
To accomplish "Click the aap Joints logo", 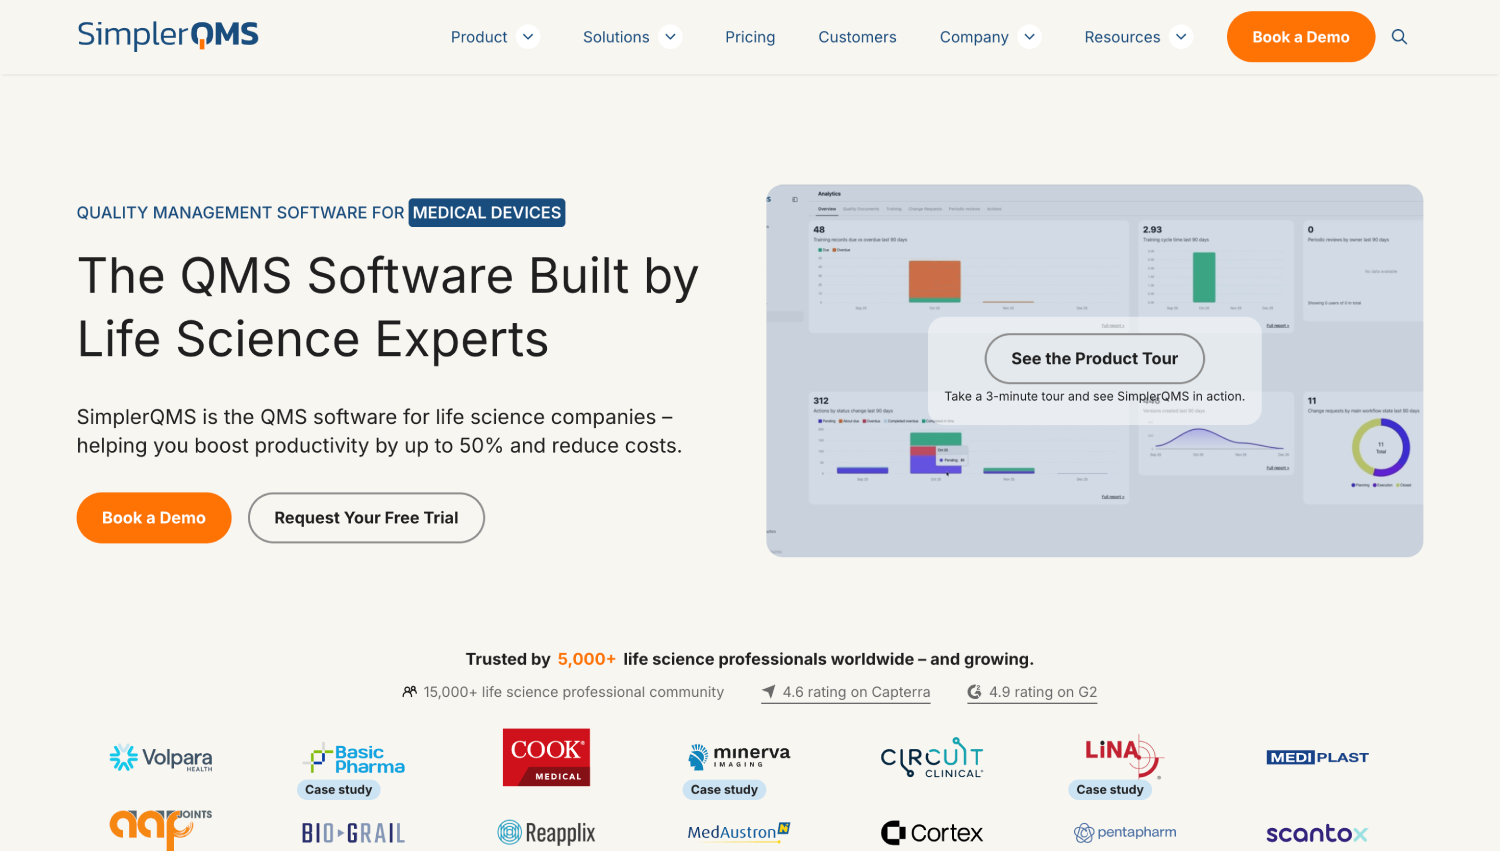I will click(x=161, y=829).
